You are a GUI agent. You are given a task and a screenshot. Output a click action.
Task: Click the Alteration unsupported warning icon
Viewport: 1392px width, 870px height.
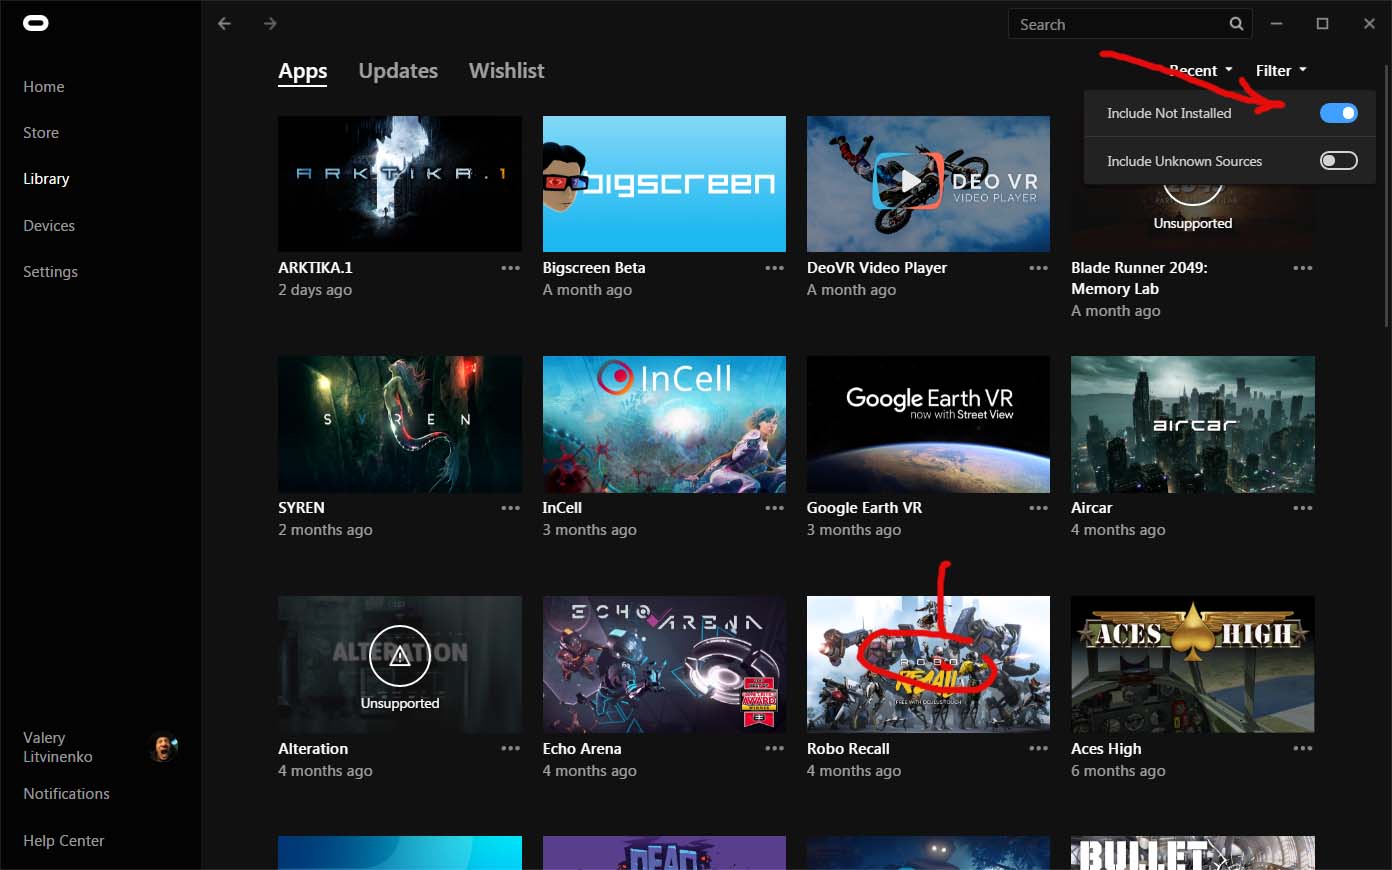[400, 656]
